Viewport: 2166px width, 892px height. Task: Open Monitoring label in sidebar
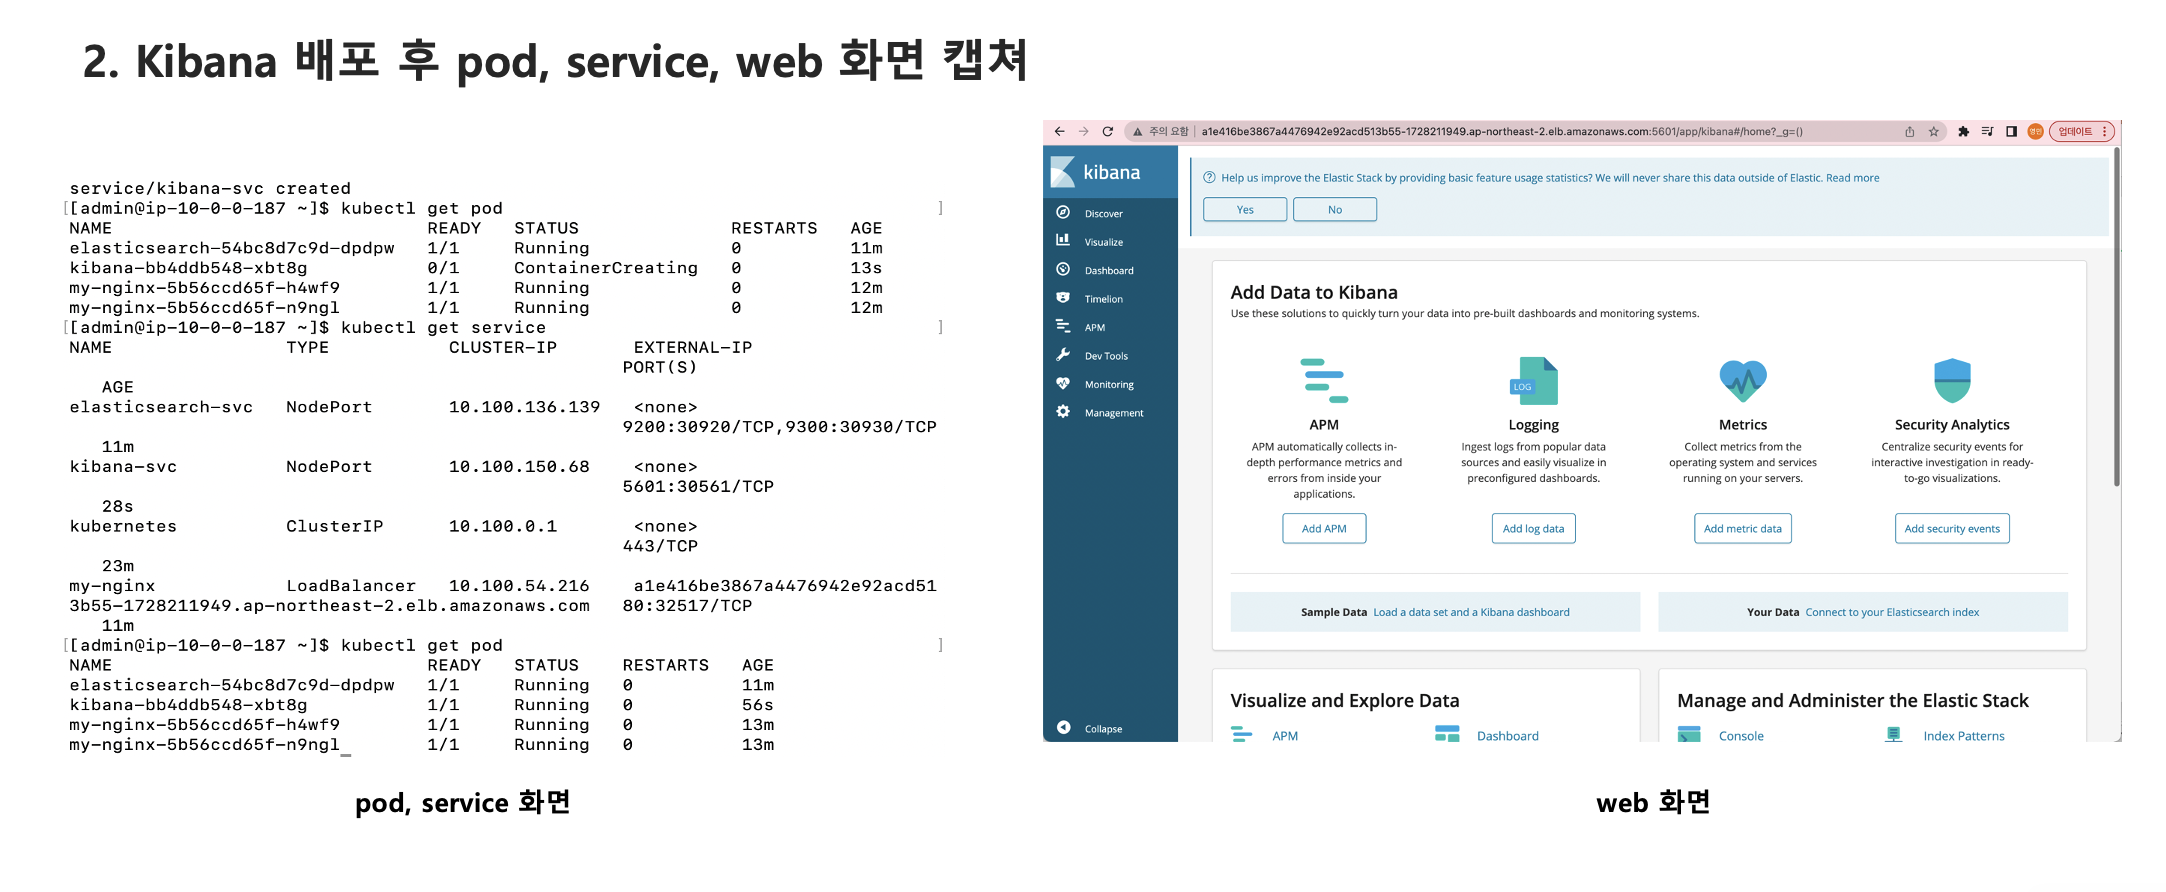pyautogui.click(x=1109, y=385)
